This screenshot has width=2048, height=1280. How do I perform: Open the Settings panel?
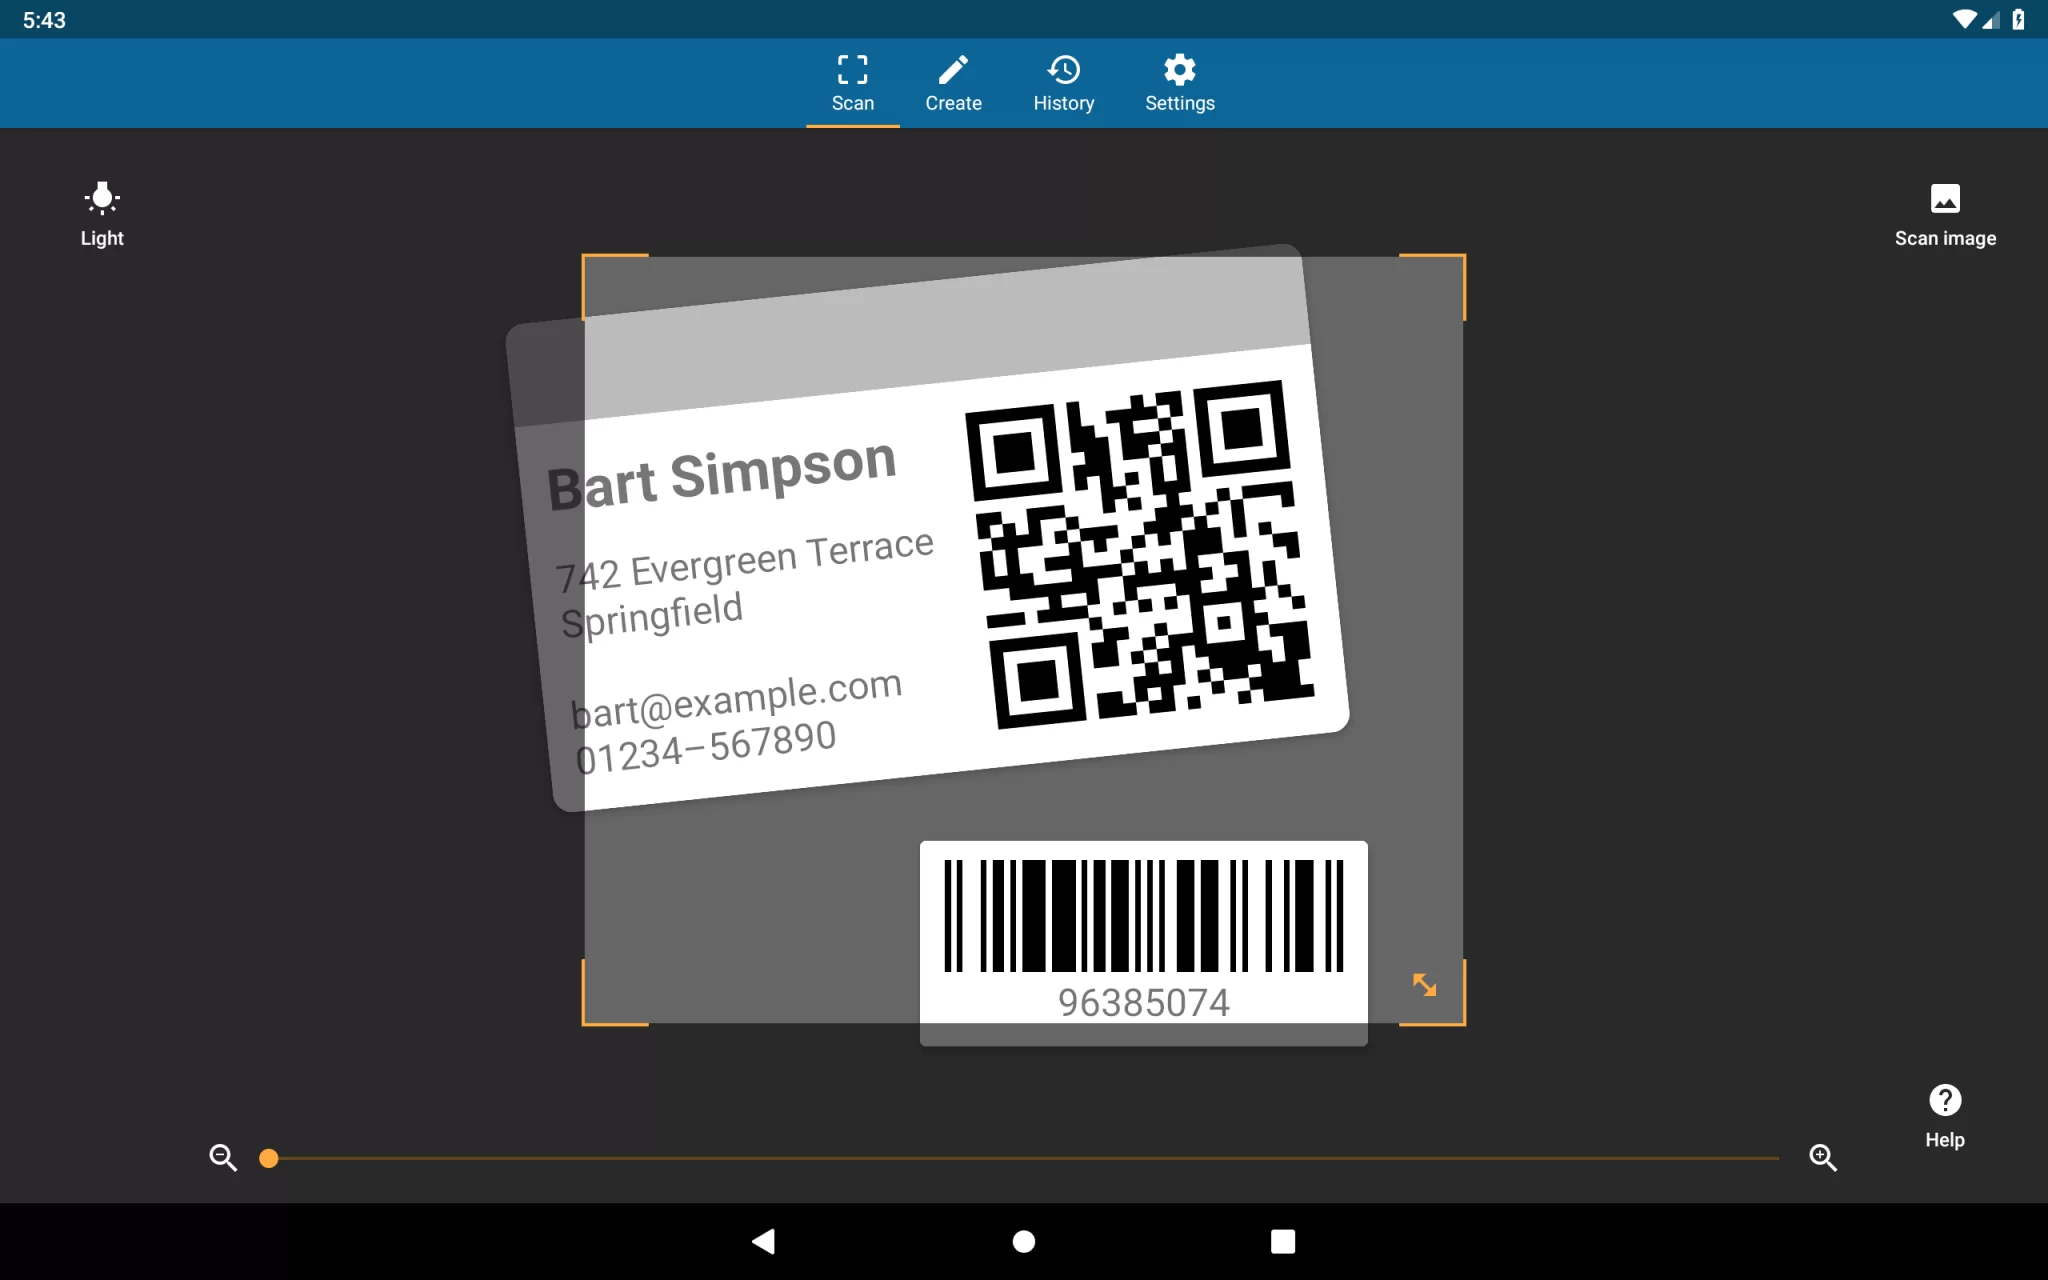coord(1180,83)
